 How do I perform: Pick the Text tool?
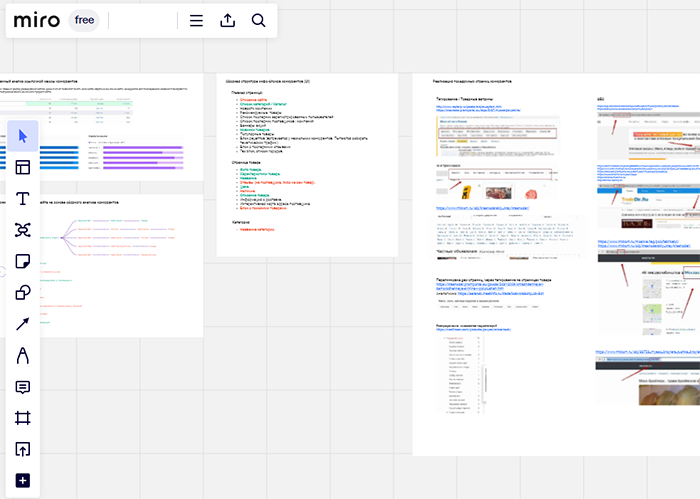[x=23, y=199]
